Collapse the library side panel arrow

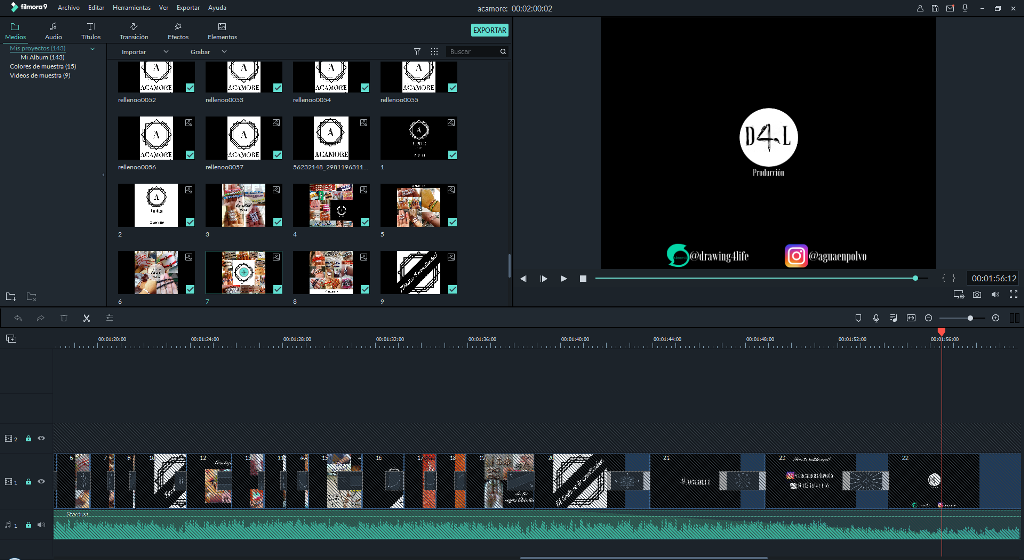point(103,174)
